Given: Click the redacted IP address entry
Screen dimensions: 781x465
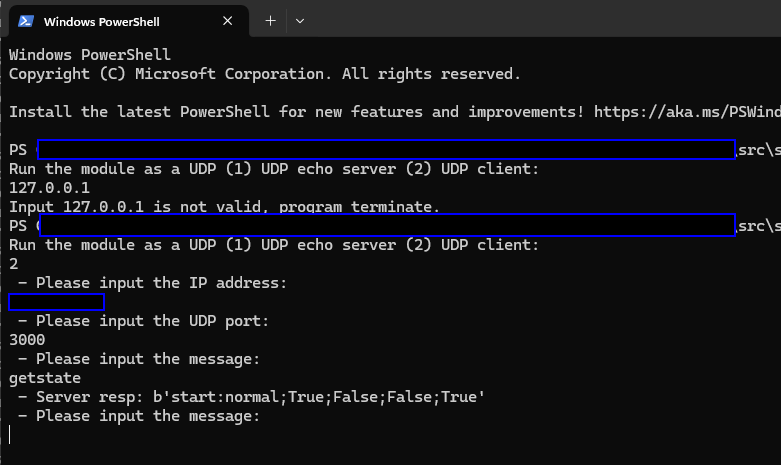Looking at the screenshot, I should point(56,302).
